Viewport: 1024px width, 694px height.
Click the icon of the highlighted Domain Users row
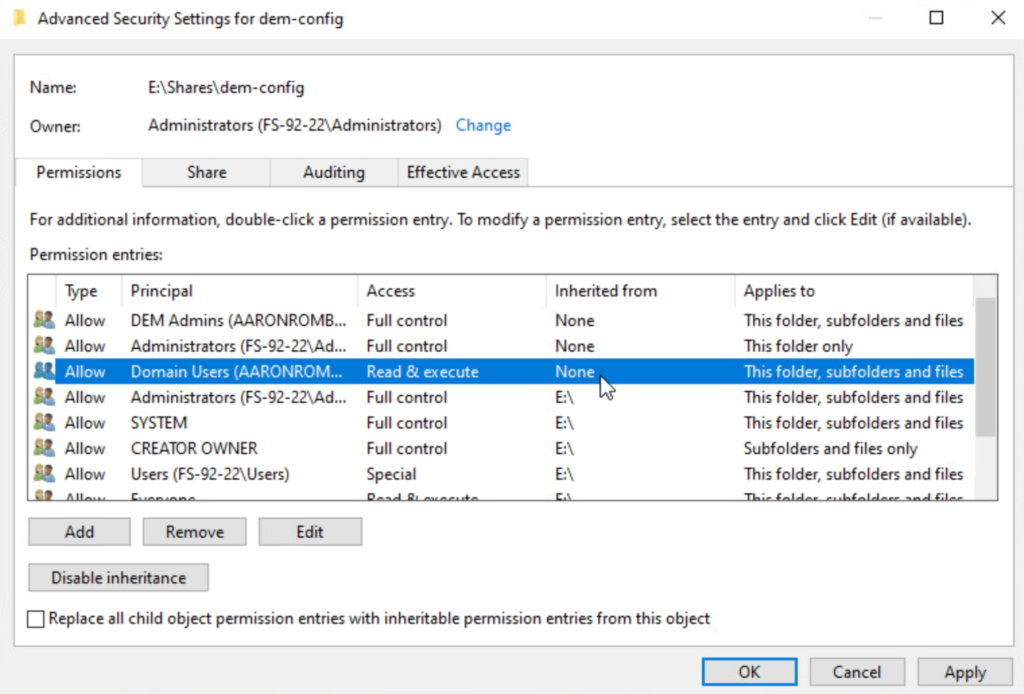(x=43, y=372)
